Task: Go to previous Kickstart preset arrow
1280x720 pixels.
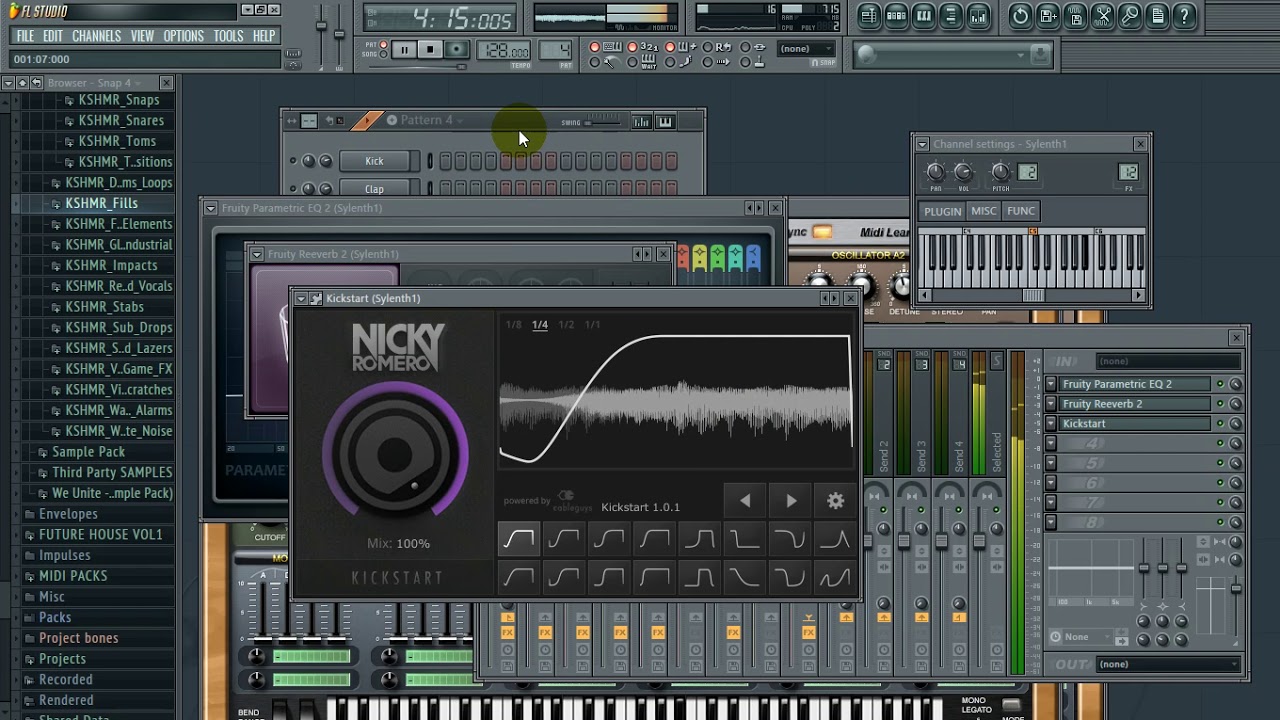Action: click(x=745, y=501)
